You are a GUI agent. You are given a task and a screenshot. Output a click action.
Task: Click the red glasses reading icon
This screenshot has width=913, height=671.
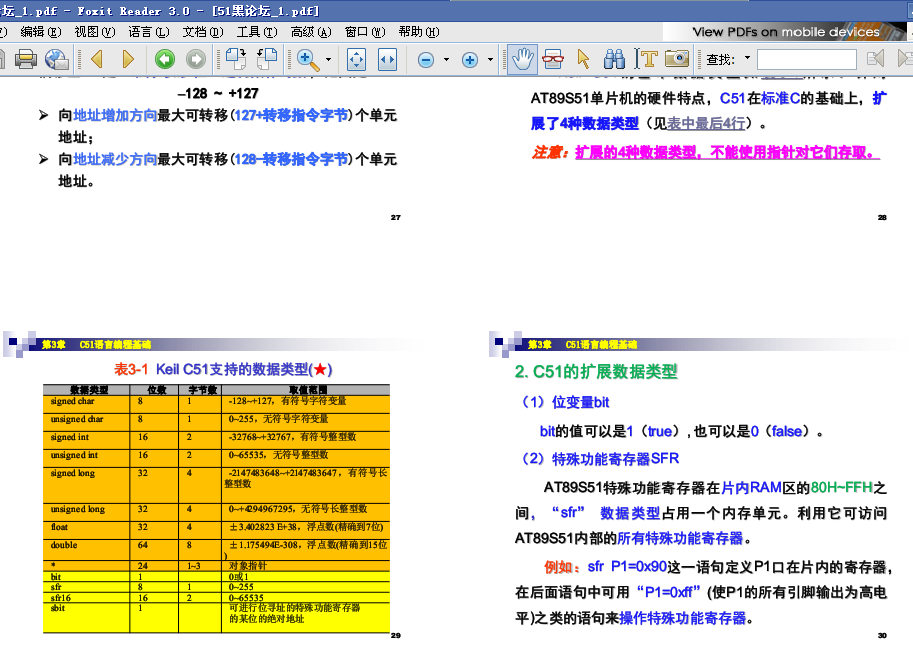[x=553, y=59]
